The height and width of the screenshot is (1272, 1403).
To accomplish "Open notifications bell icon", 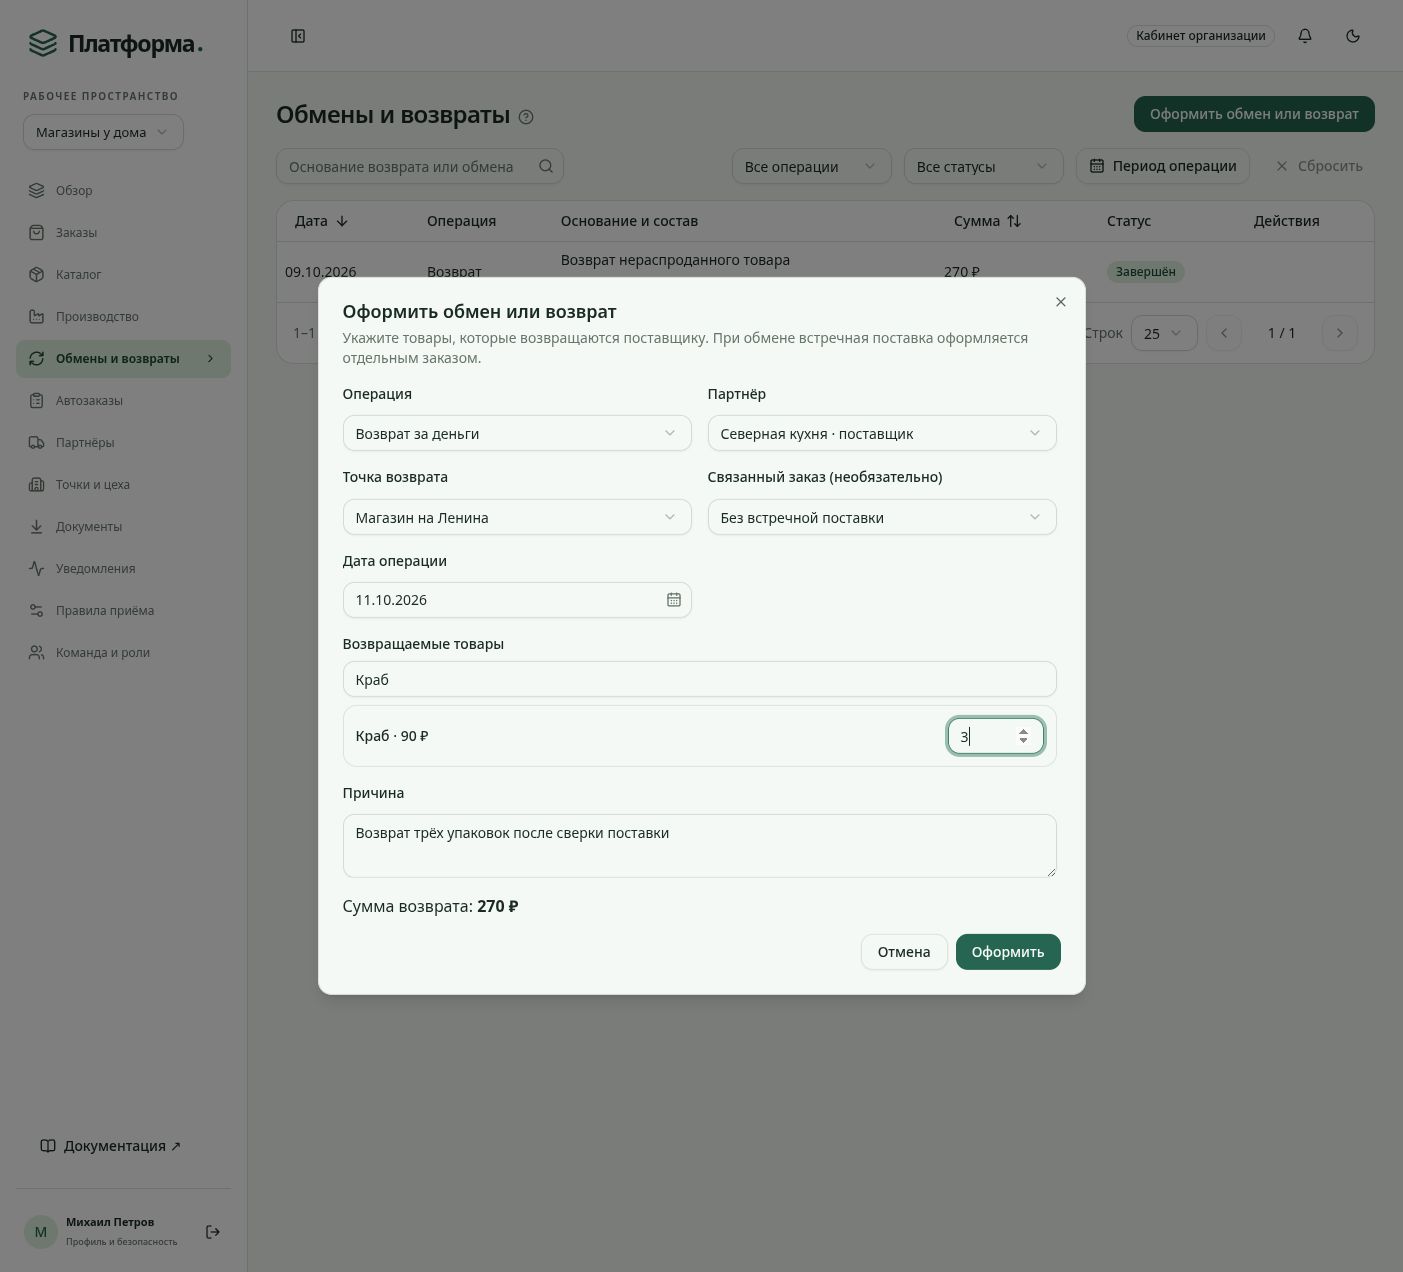I will [x=1305, y=36].
